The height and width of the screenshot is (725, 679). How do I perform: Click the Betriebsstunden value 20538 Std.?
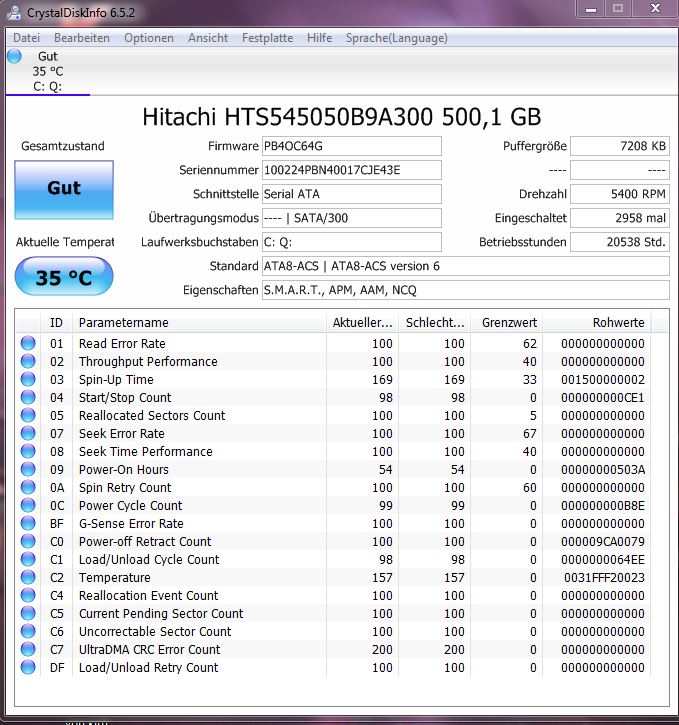click(x=620, y=242)
